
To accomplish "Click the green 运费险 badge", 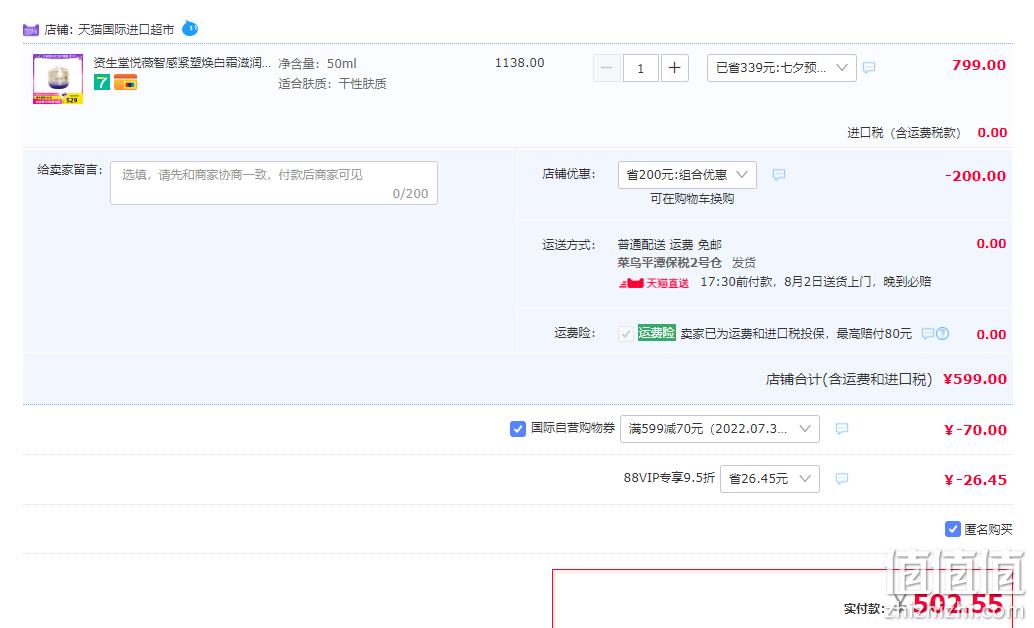I will [x=657, y=333].
